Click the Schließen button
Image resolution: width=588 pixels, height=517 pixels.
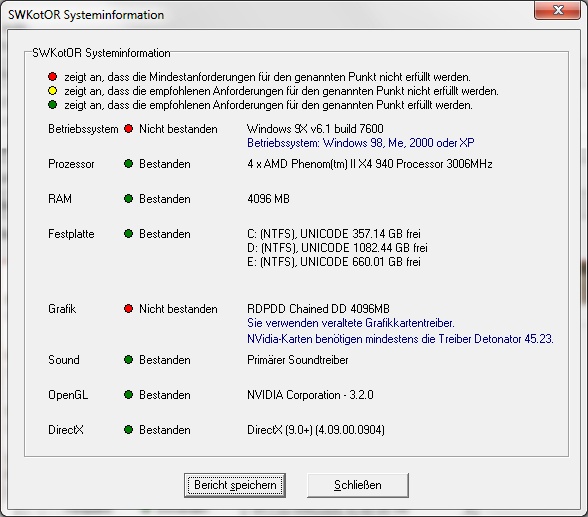click(358, 485)
